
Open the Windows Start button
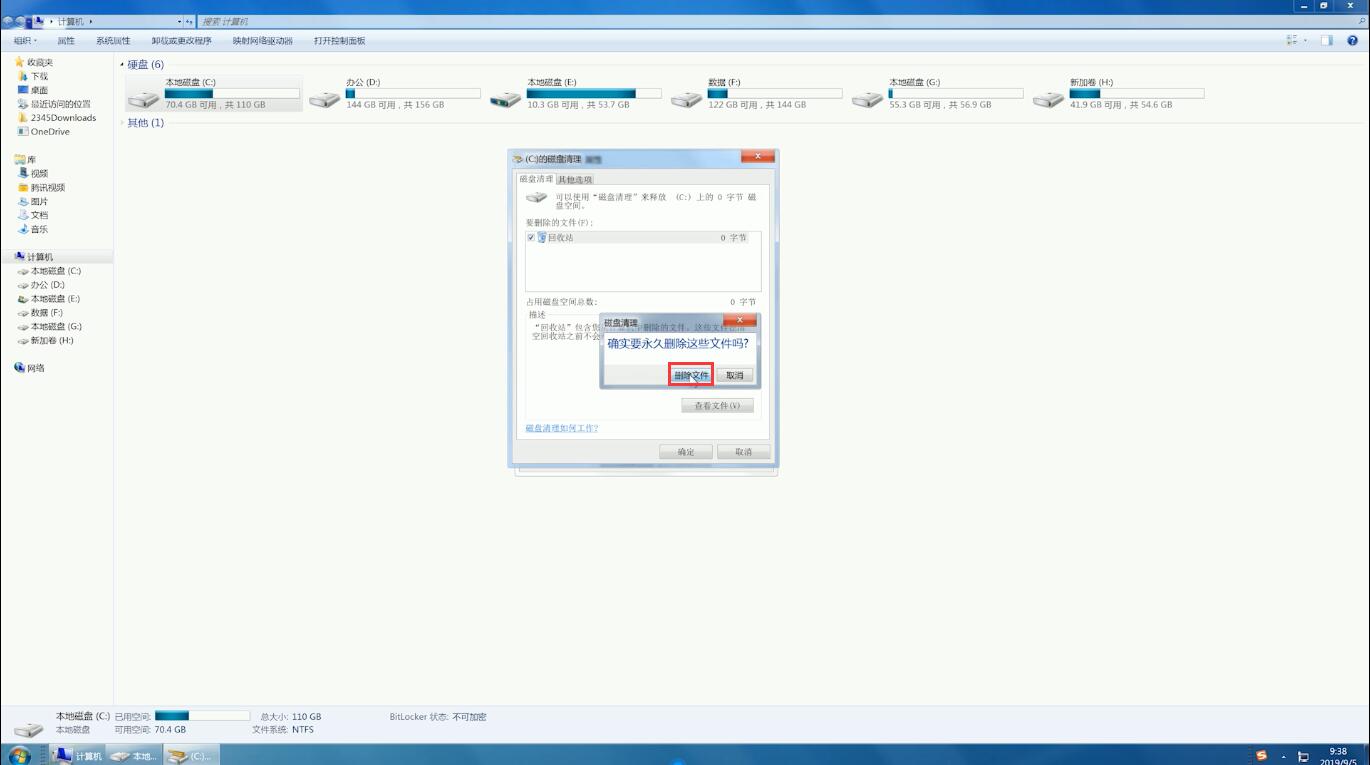[x=19, y=755]
